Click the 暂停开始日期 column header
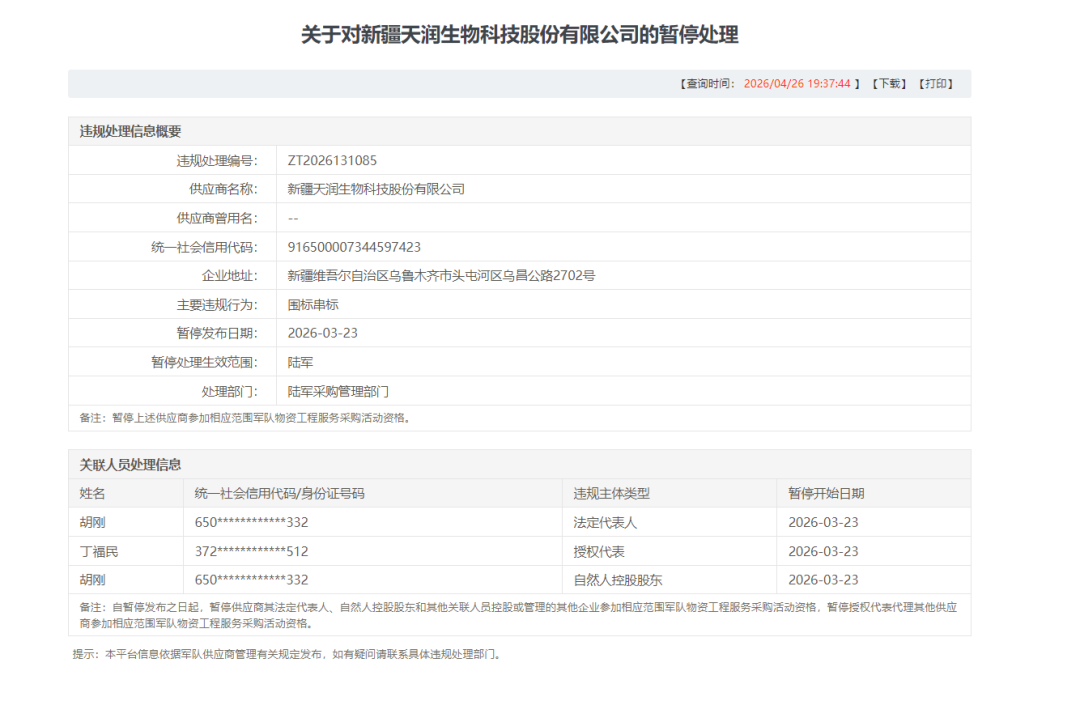The width and height of the screenshot is (1080, 701). click(826, 494)
